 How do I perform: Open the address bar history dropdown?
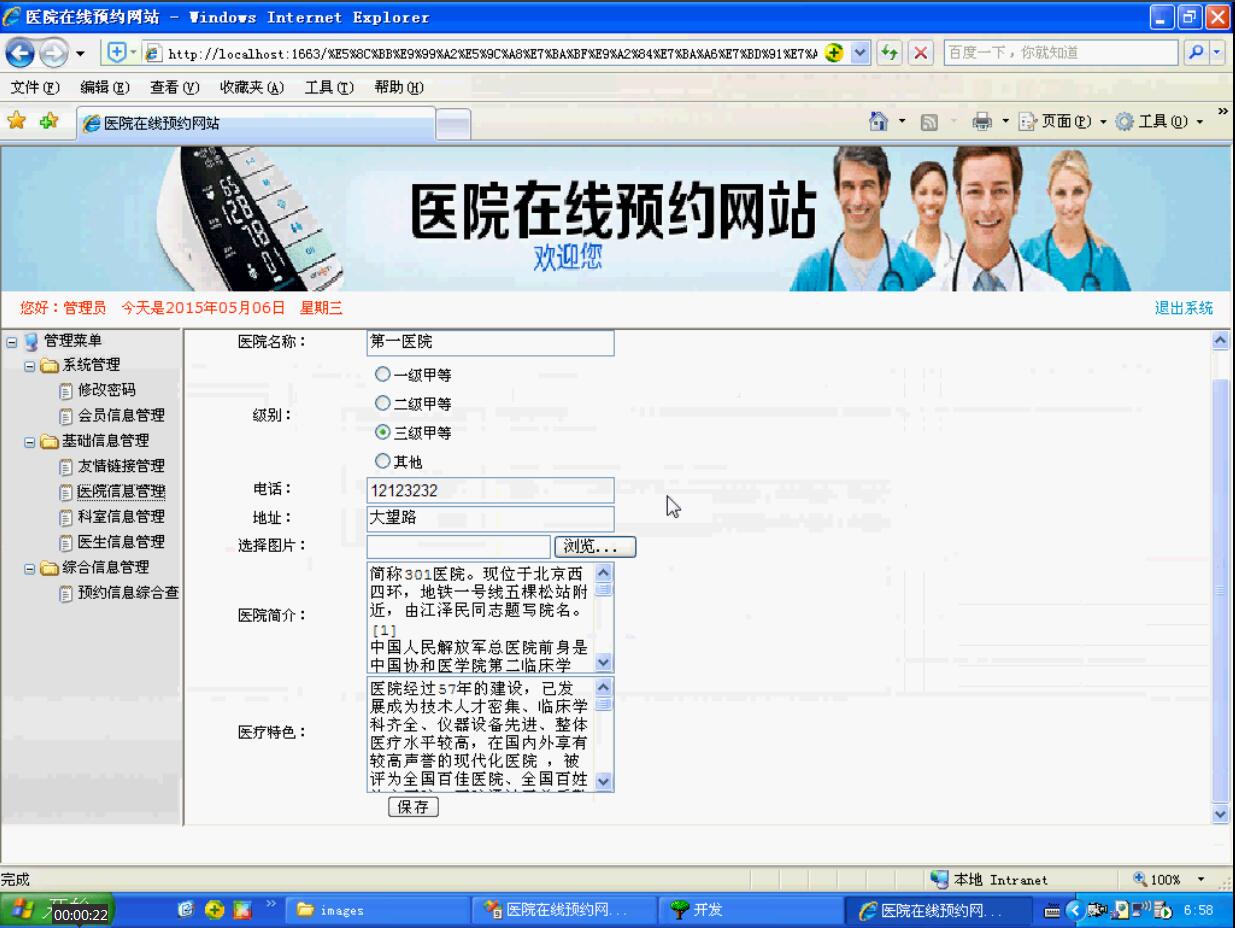point(862,53)
